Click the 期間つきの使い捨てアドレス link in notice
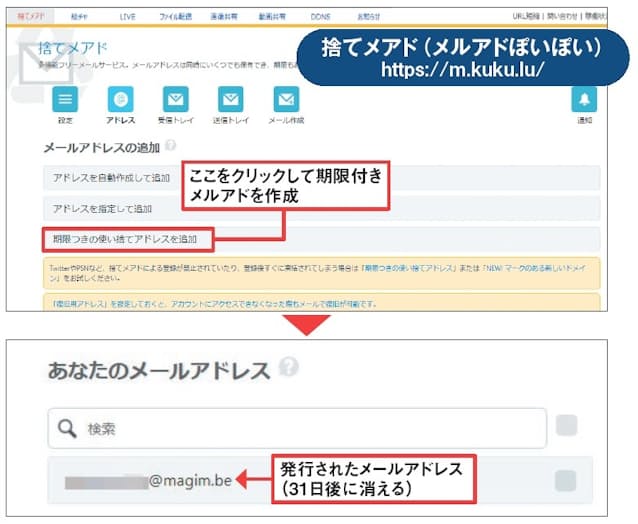Image resolution: width=638 pixels, height=524 pixels. [409, 268]
